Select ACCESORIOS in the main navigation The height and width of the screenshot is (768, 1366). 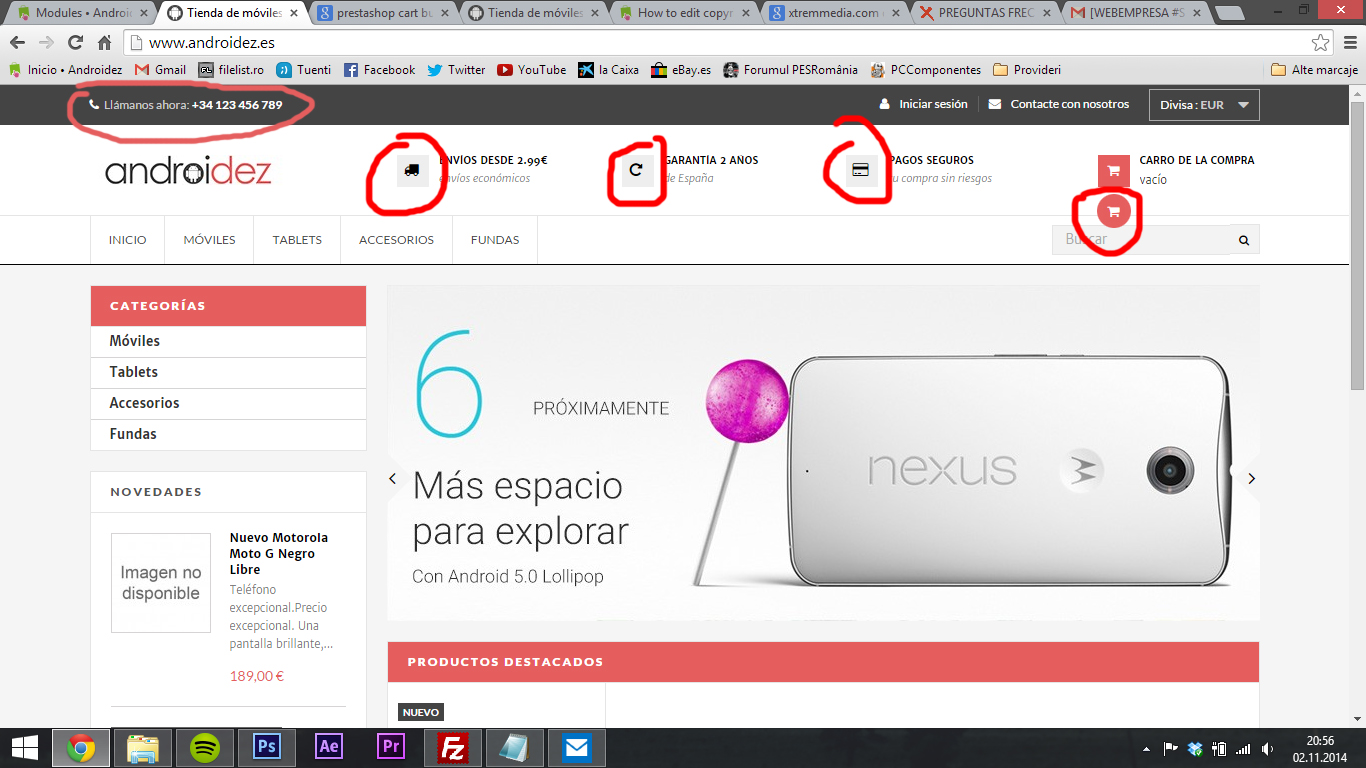(x=397, y=240)
